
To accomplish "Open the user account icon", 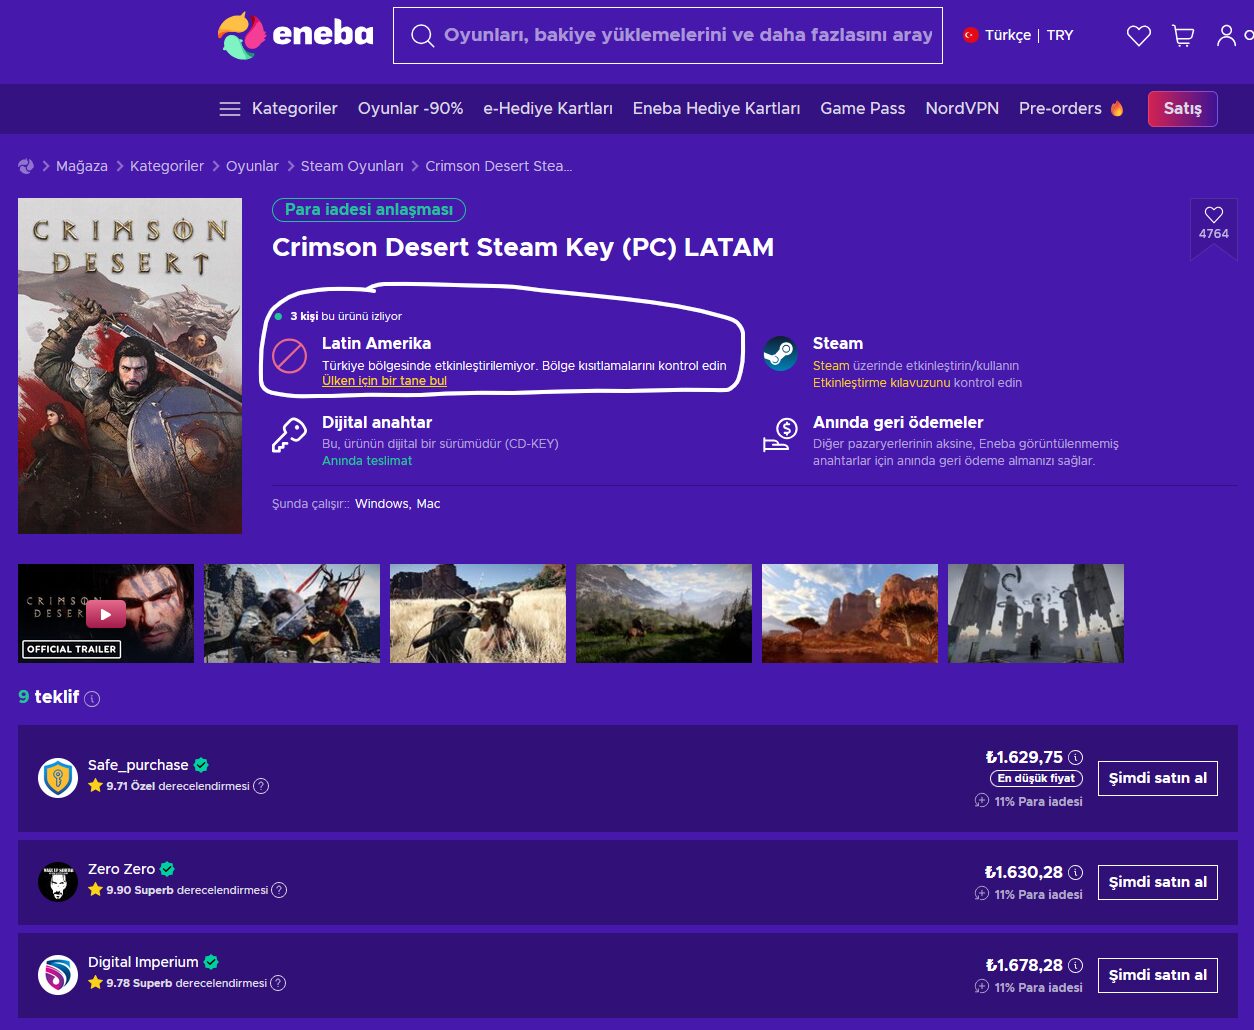I will point(1226,36).
